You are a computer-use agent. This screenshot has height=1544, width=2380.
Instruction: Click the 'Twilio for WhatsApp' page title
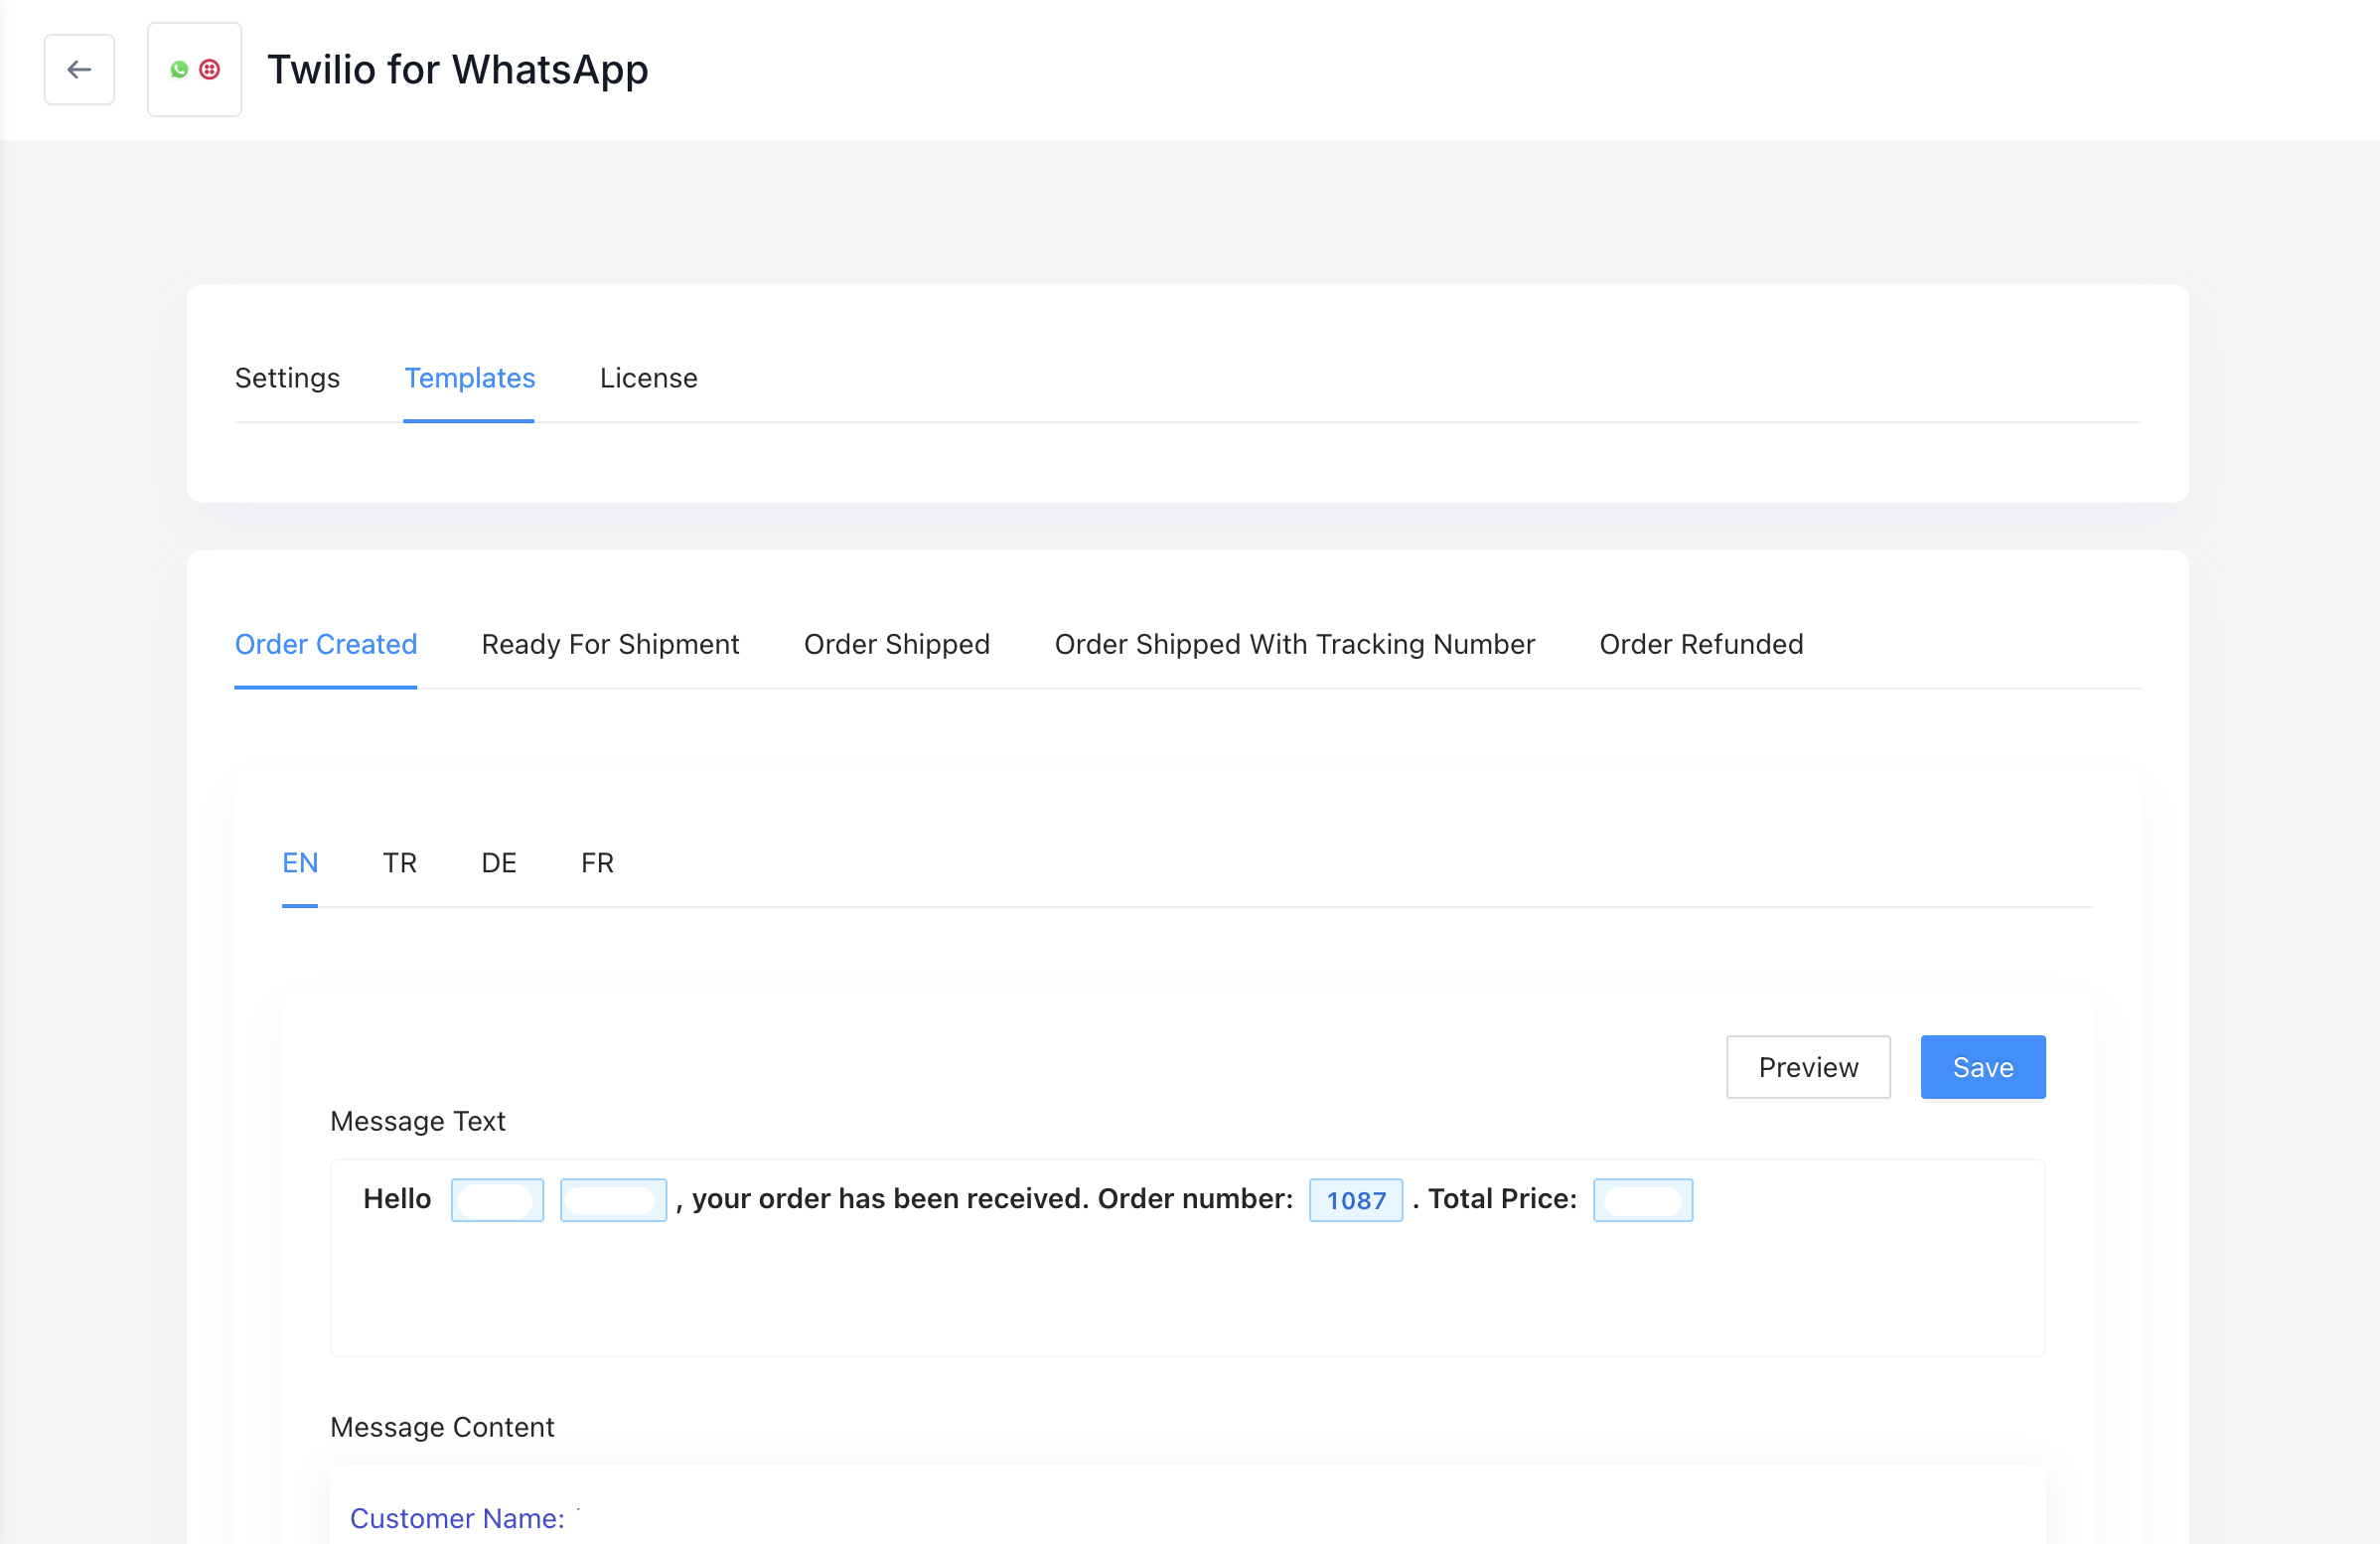coord(457,69)
